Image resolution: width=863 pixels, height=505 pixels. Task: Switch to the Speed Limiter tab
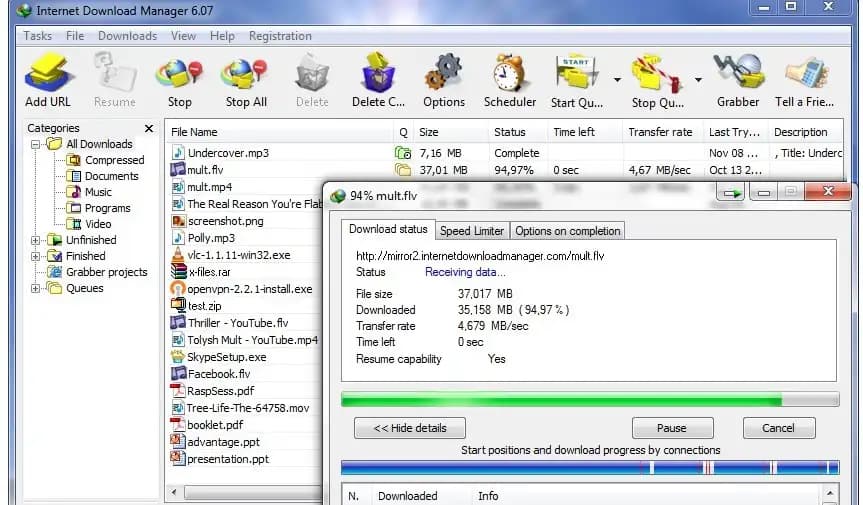click(x=474, y=231)
